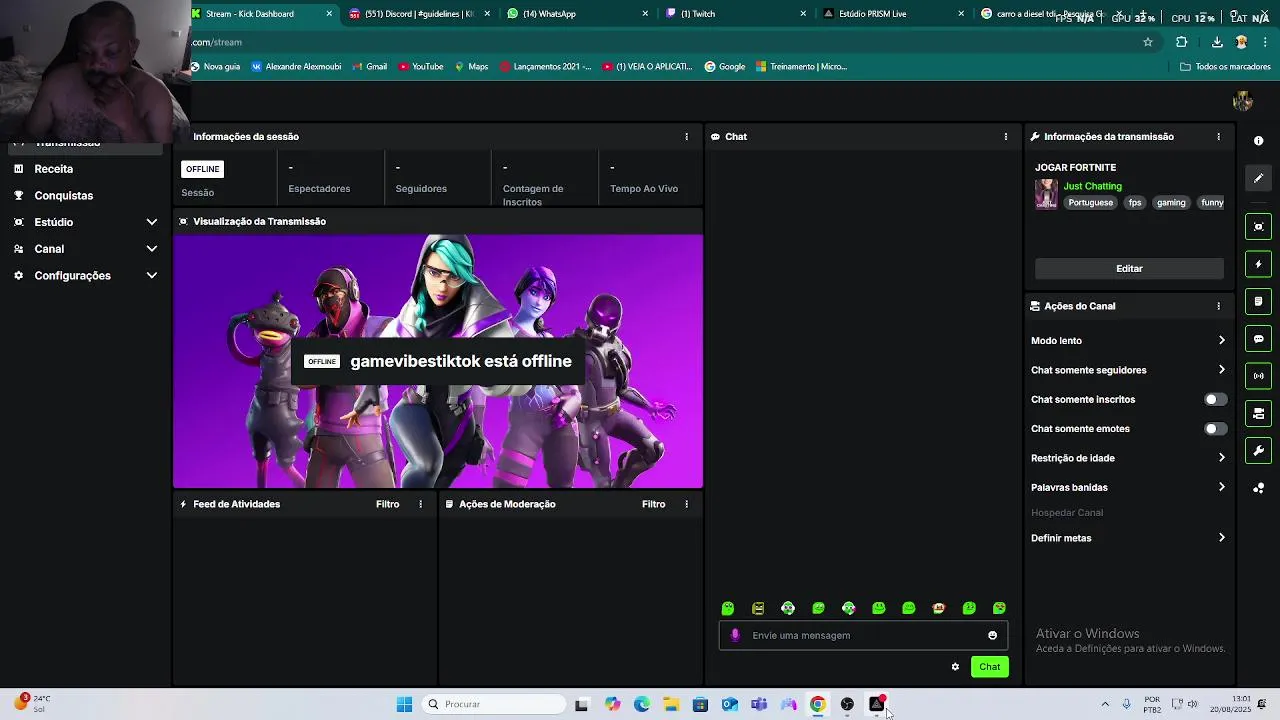Screen dimensions: 1280x720
Task: Click the info icon in the right sidebar
Action: tap(1258, 141)
